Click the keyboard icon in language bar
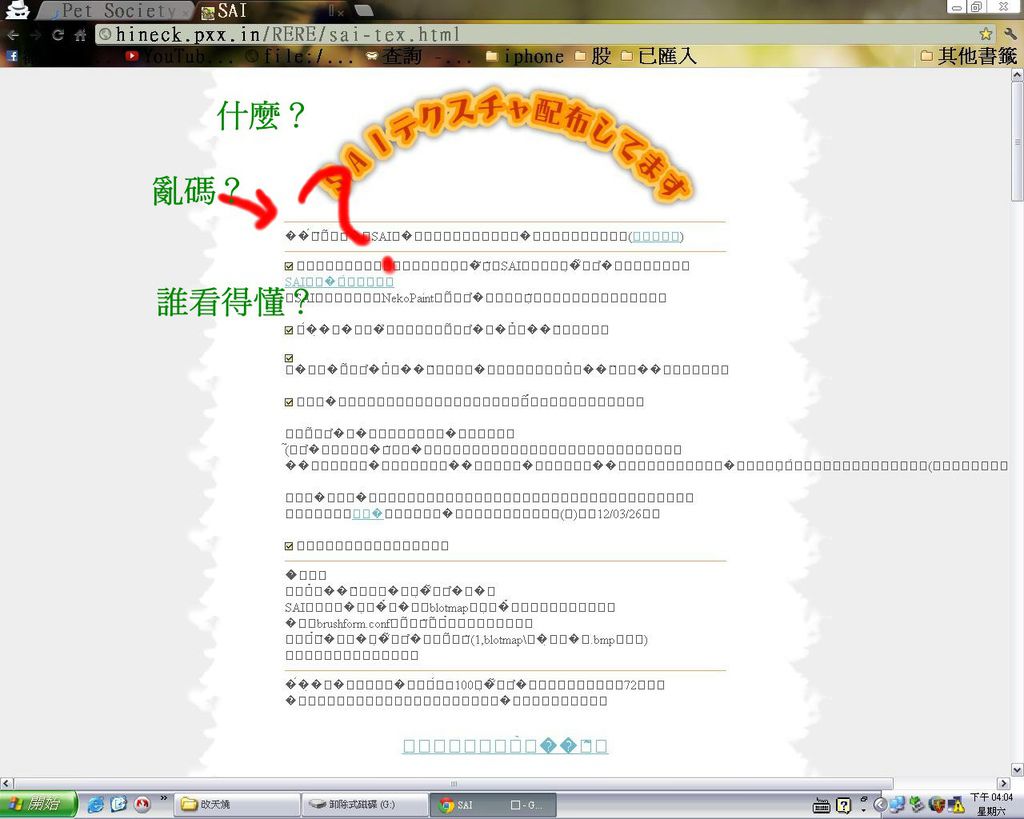Viewport: 1024px width, 819px height. (x=822, y=806)
